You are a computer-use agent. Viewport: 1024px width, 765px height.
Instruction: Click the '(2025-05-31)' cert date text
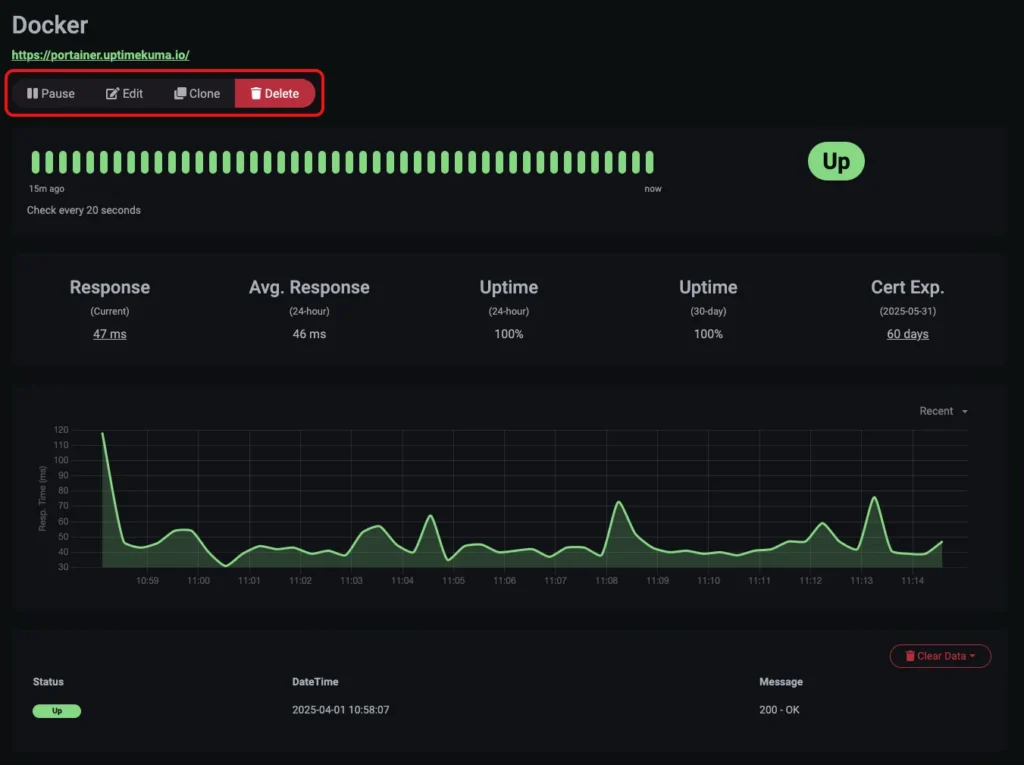(x=907, y=312)
